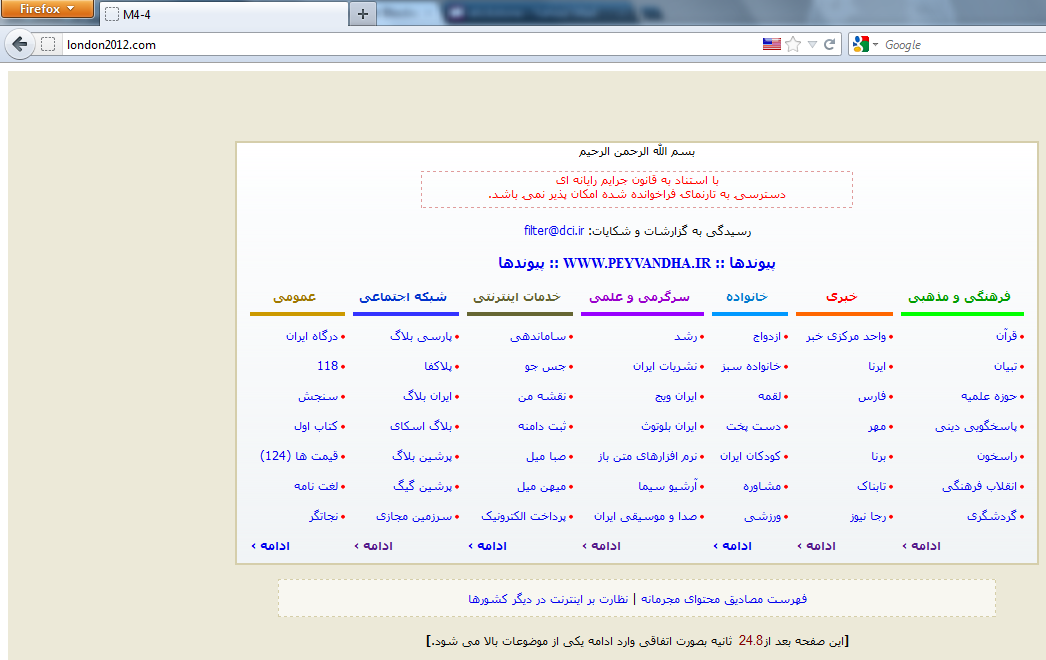Viewport: 1046px width, 660px height.
Task: Reload the current page
Action: (x=829, y=44)
